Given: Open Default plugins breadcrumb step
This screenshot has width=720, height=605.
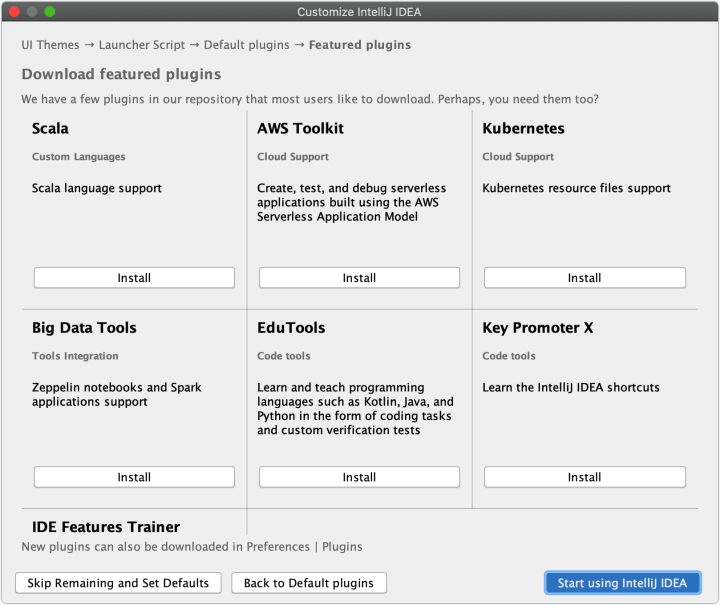Looking at the screenshot, I should (x=246, y=45).
